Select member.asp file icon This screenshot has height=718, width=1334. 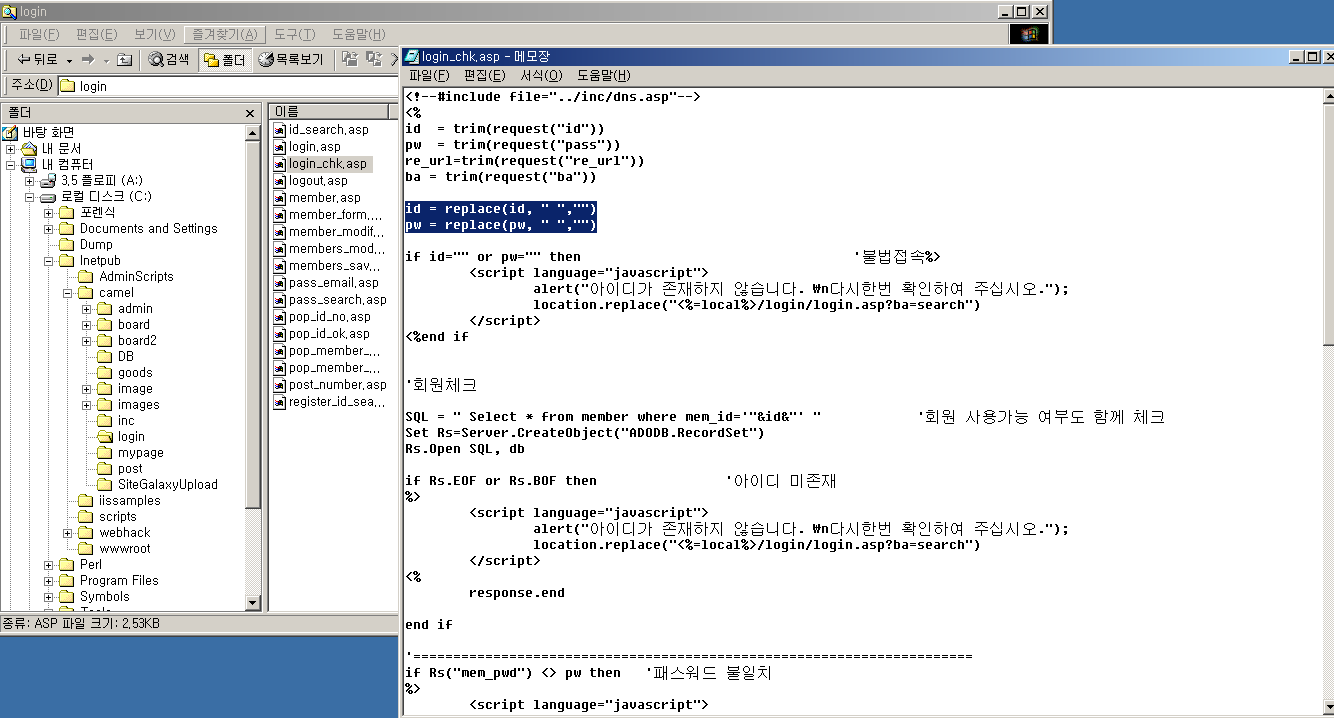tap(280, 198)
